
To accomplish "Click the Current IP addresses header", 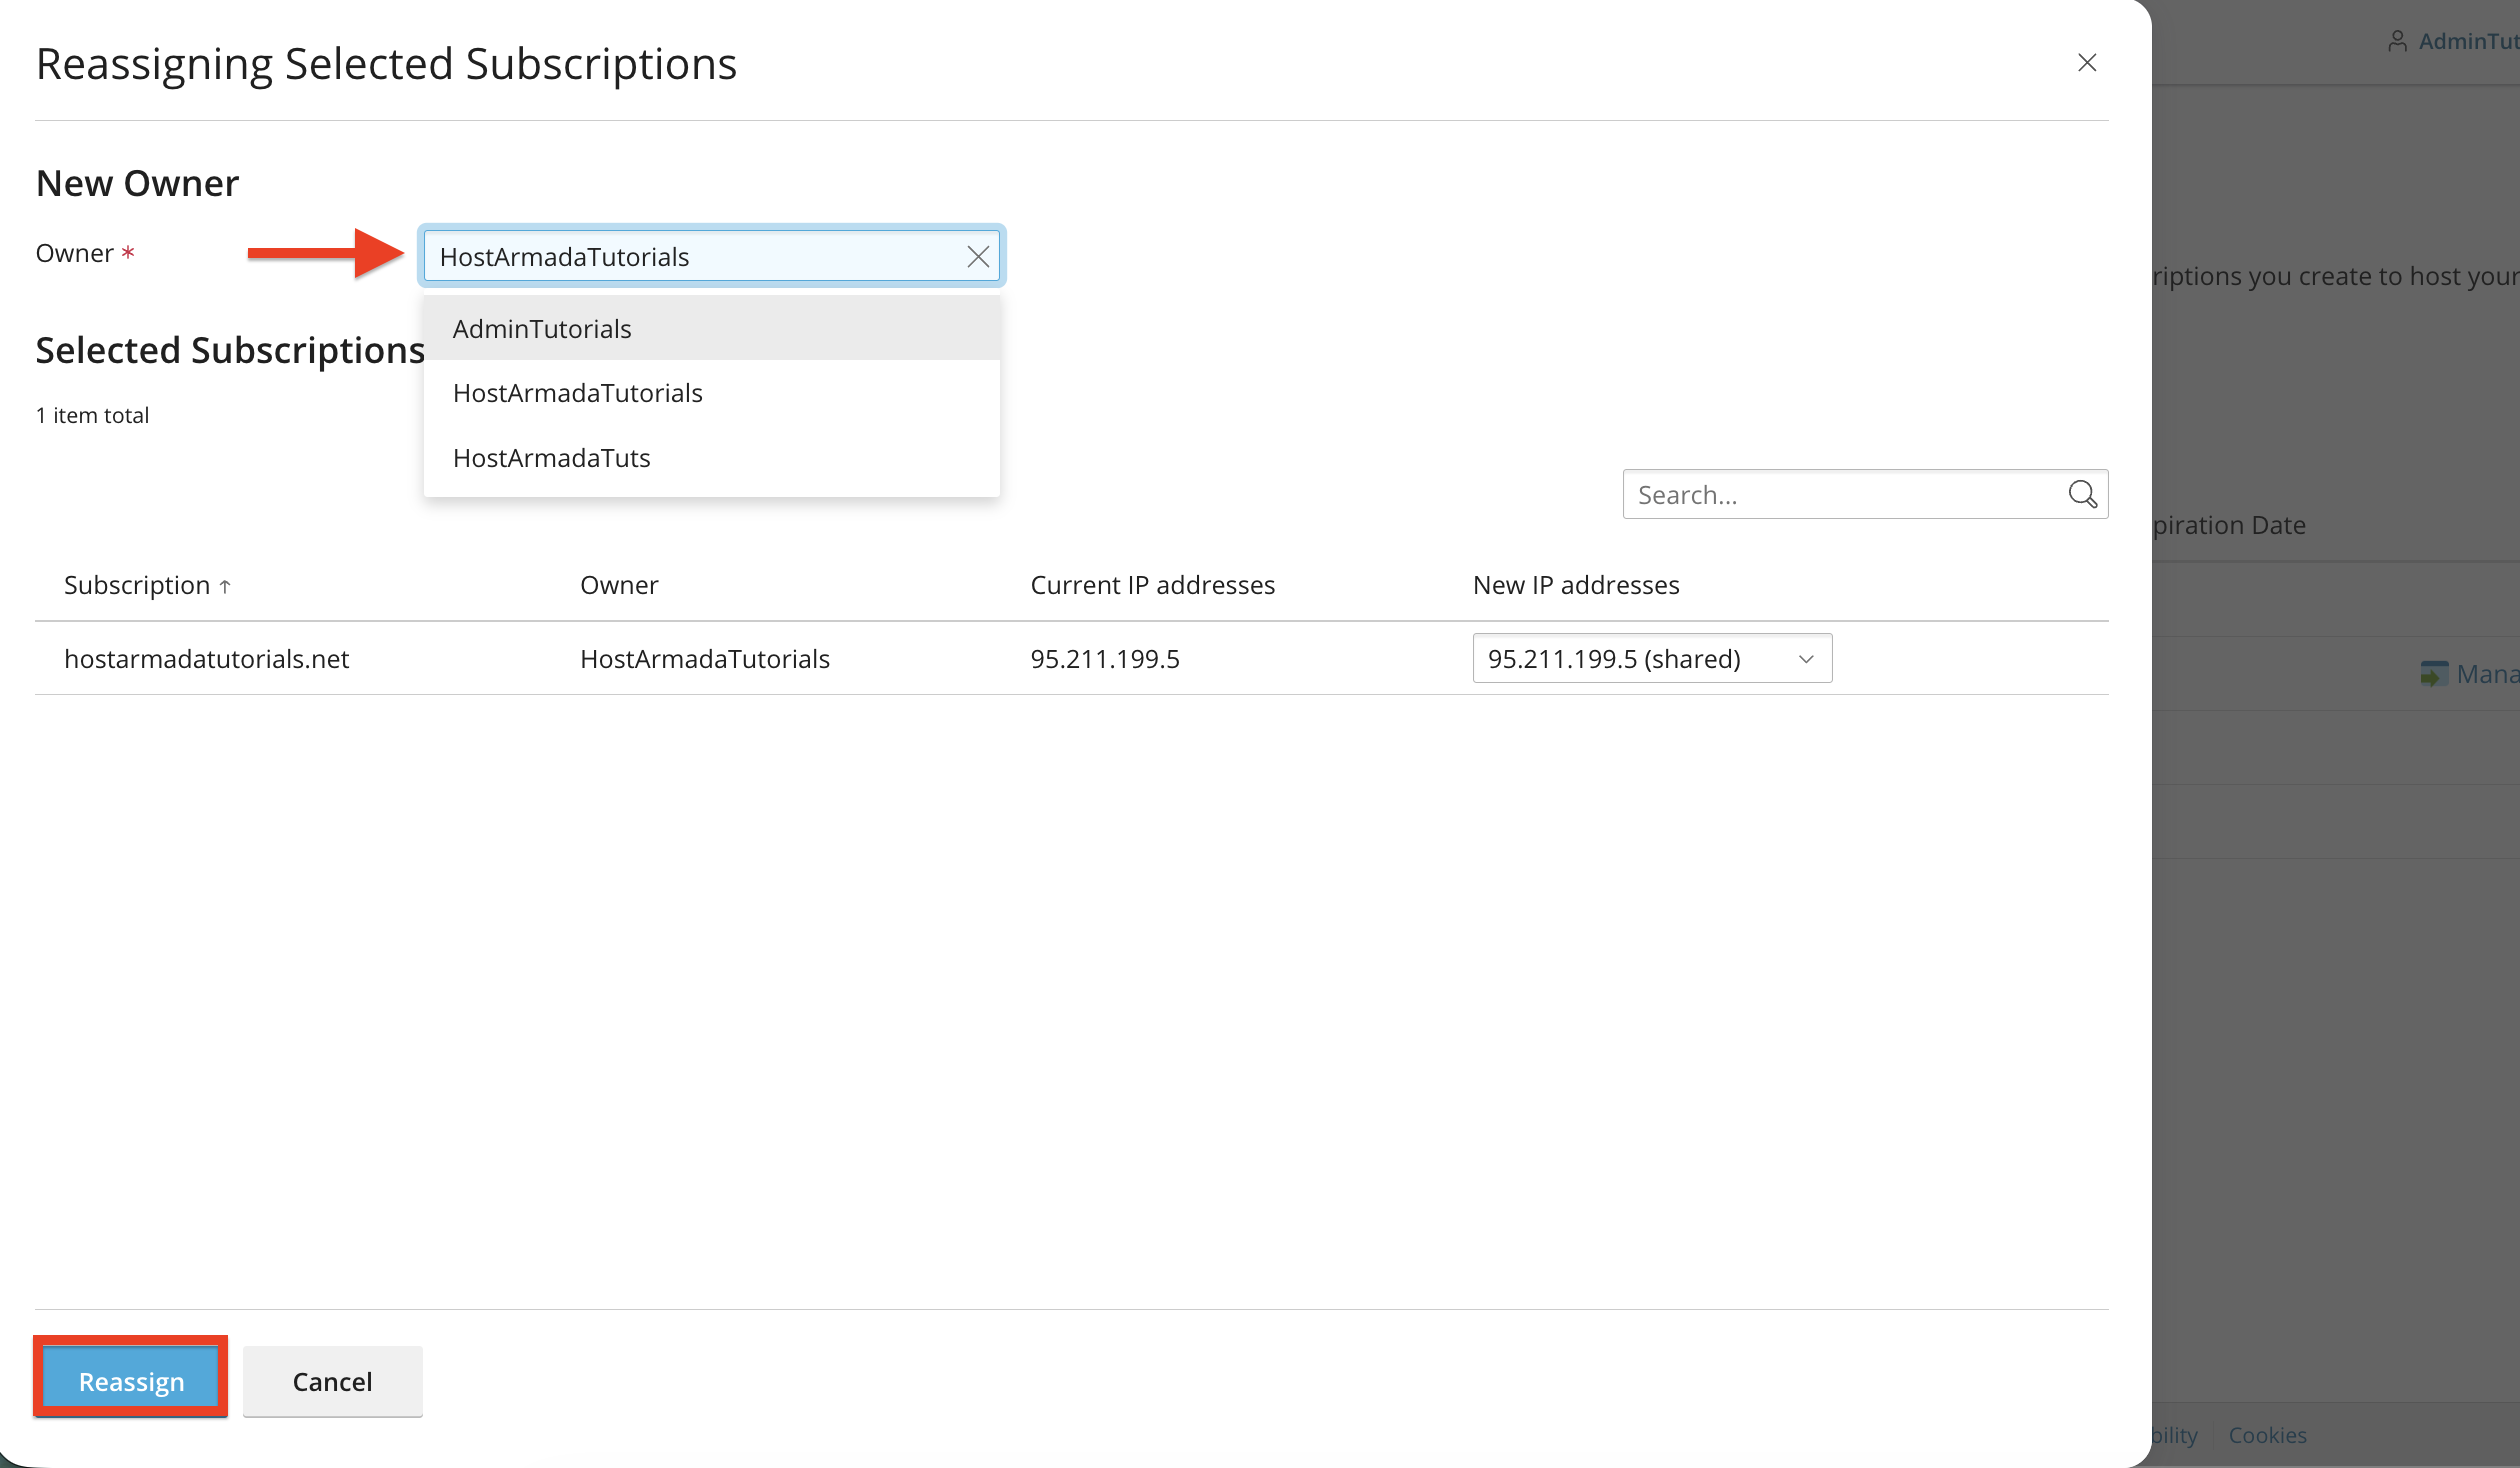I will click(1152, 585).
